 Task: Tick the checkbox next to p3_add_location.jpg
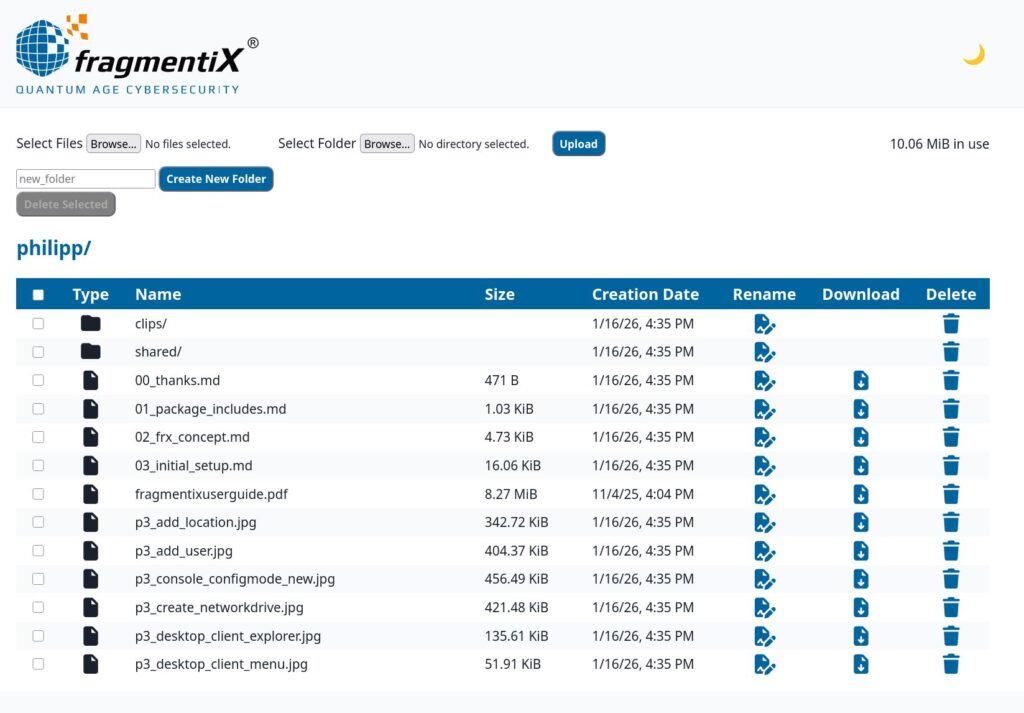(38, 522)
